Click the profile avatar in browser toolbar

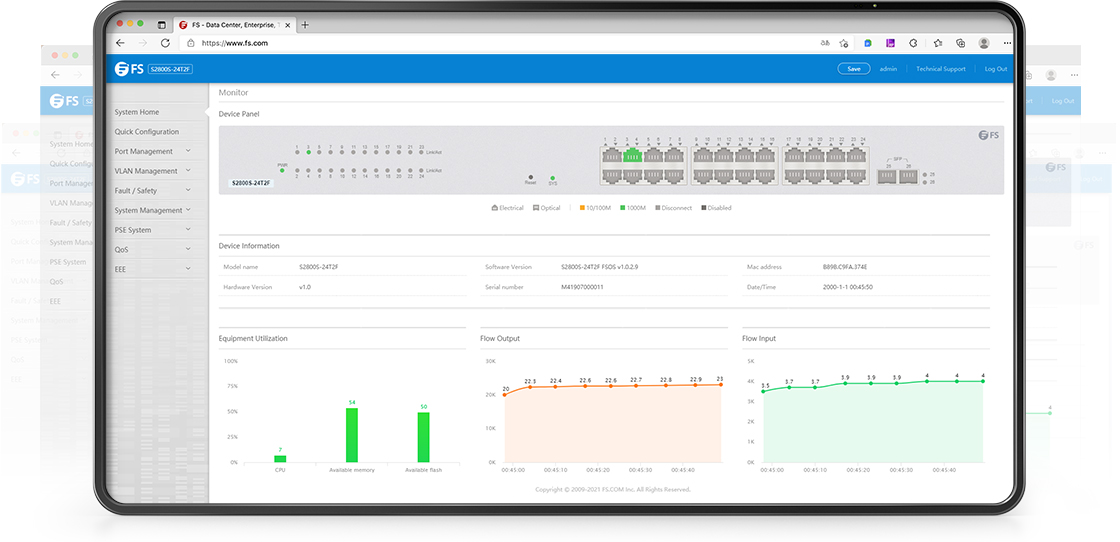point(984,43)
